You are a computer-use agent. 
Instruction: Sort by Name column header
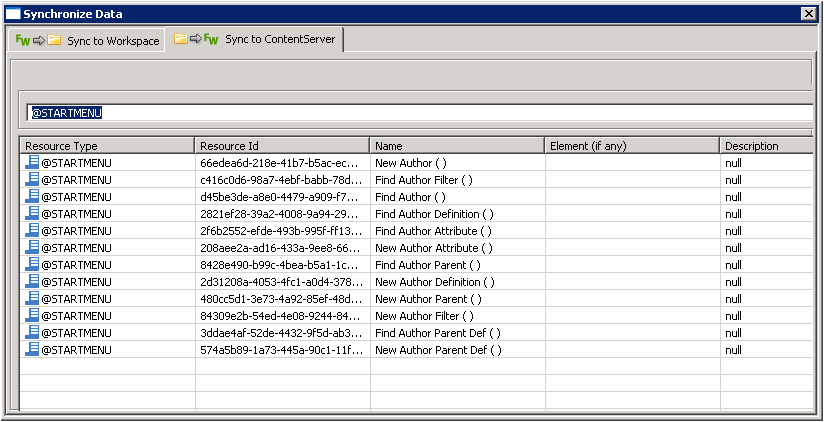[x=457, y=146]
